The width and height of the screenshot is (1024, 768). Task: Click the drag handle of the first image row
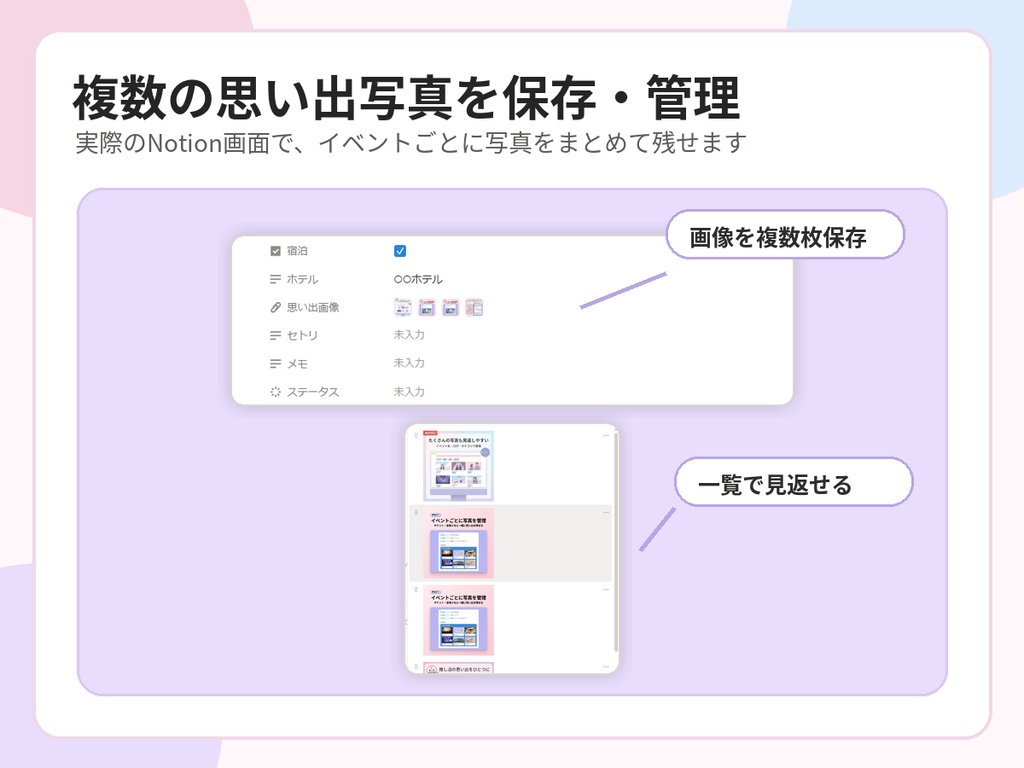tap(417, 435)
